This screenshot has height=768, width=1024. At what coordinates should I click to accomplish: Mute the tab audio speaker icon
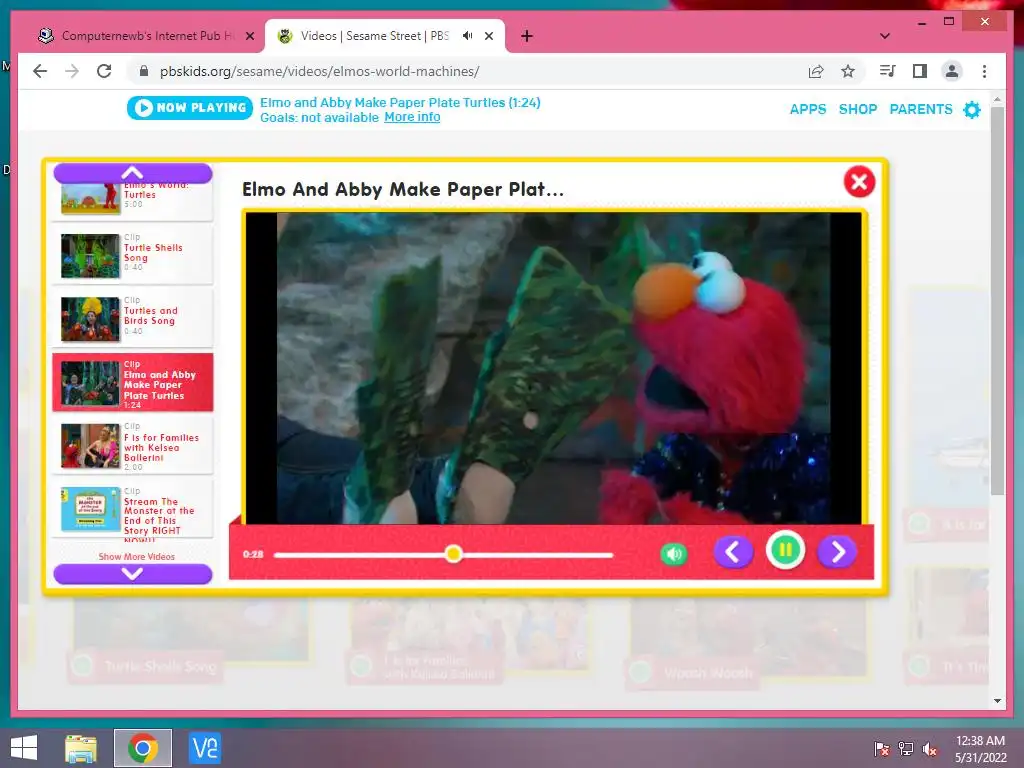(x=468, y=36)
